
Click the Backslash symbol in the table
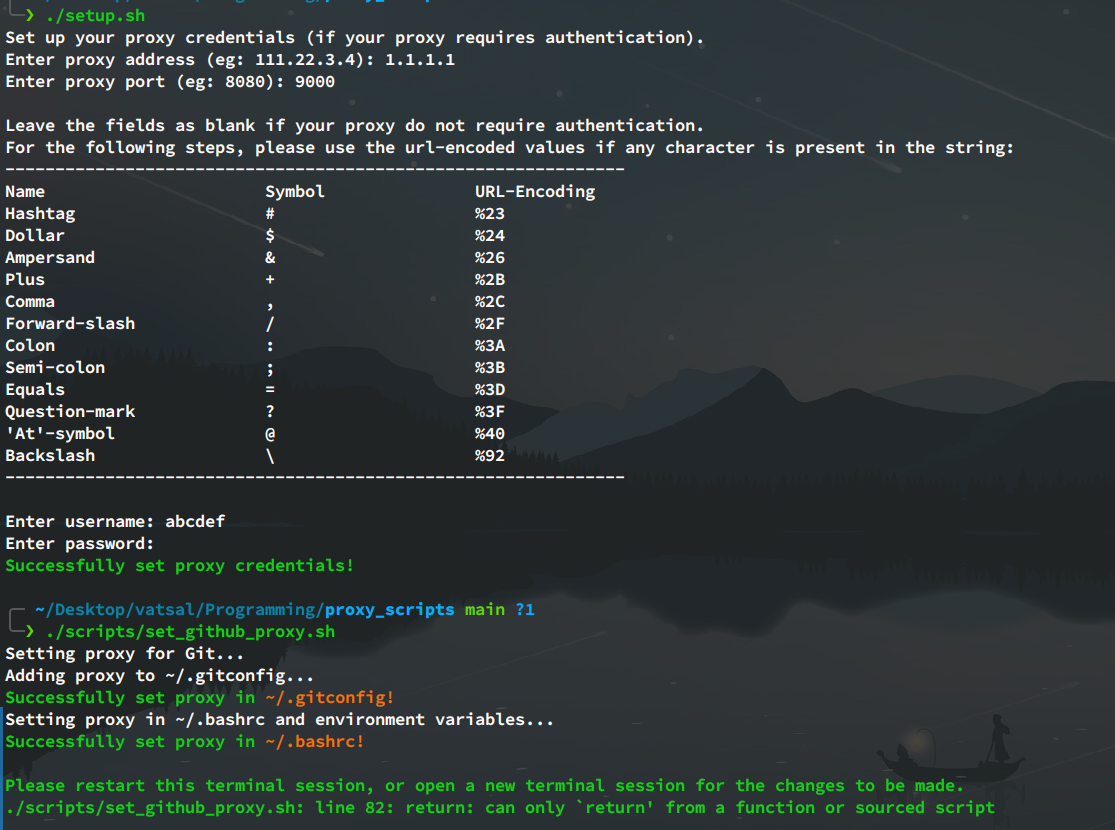click(268, 455)
